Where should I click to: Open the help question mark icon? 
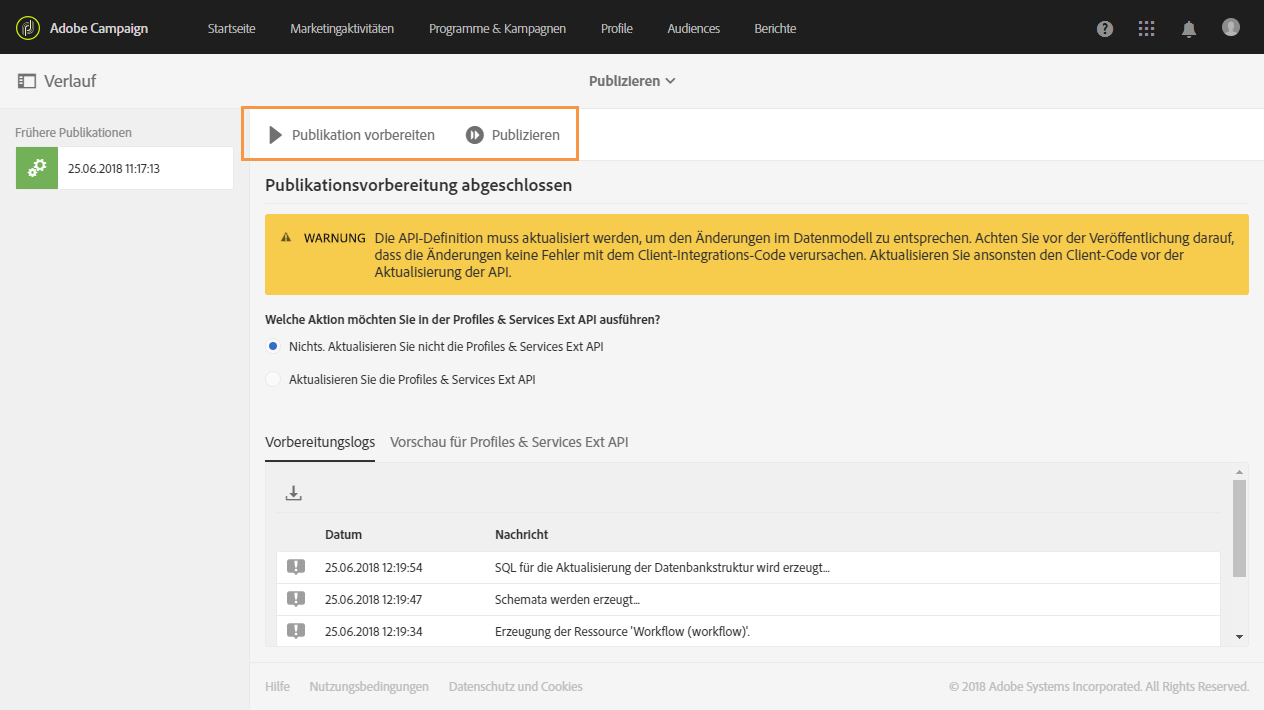coord(1105,29)
